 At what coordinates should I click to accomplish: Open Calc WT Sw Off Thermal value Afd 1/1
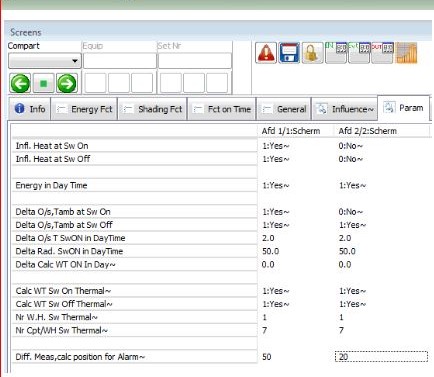point(276,304)
